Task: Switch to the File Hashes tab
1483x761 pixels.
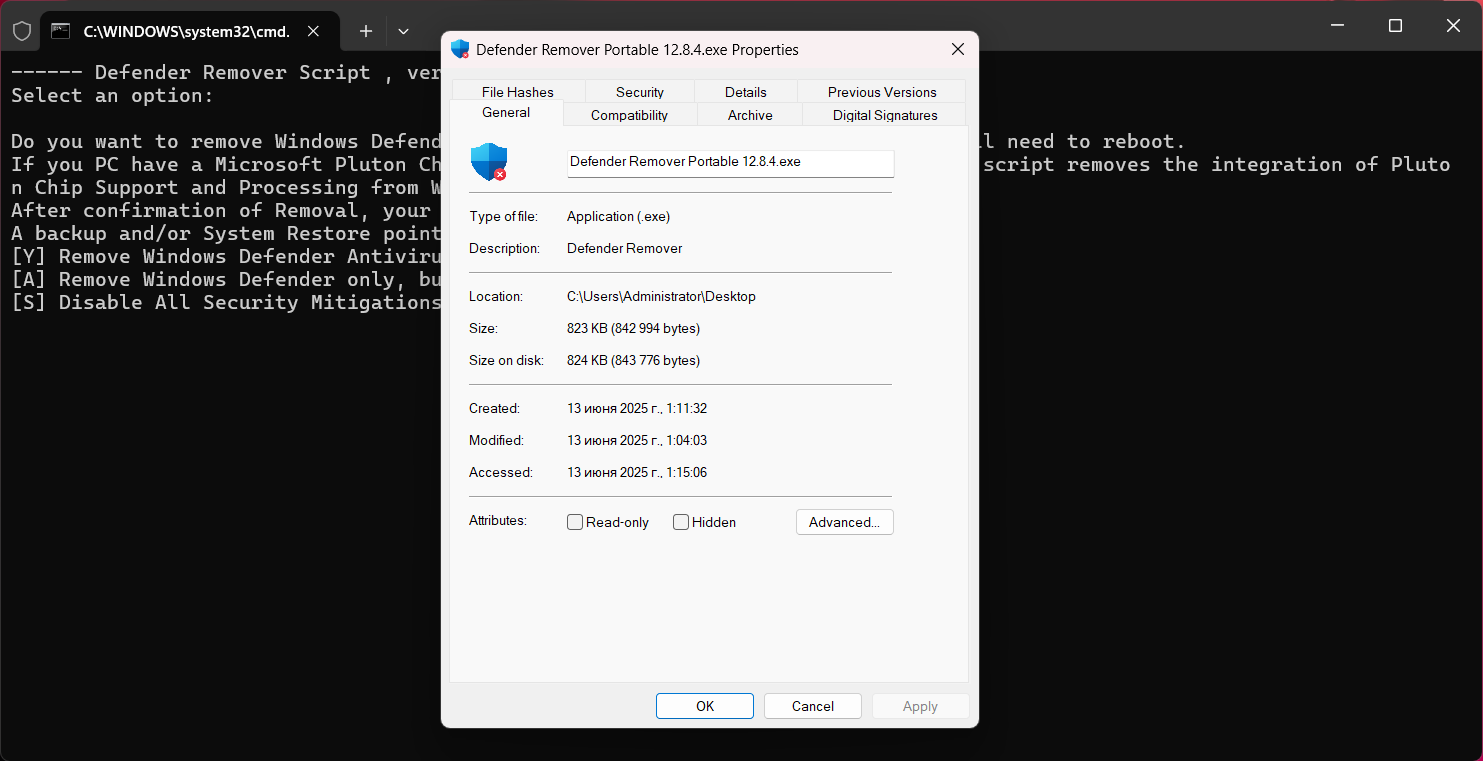Action: [x=518, y=92]
